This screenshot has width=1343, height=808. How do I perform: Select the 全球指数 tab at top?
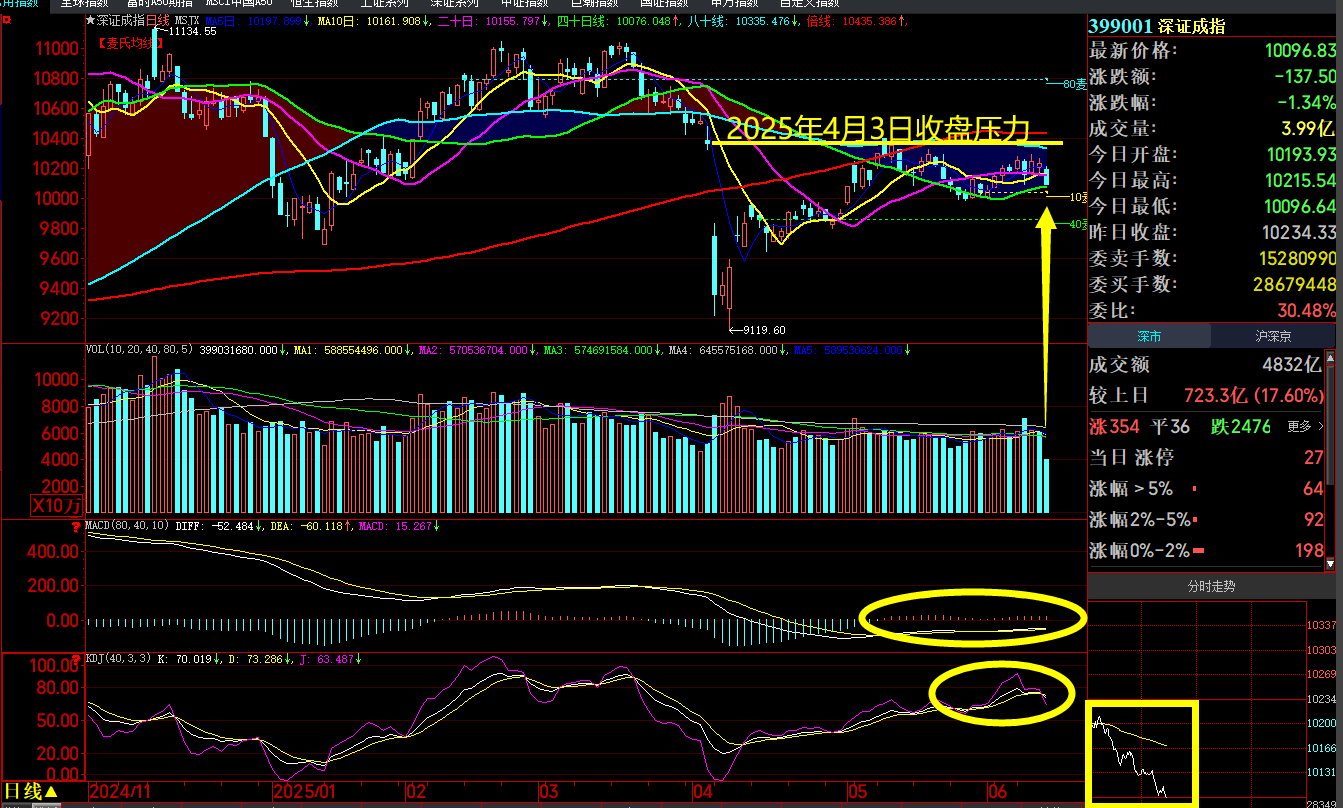coord(84,4)
